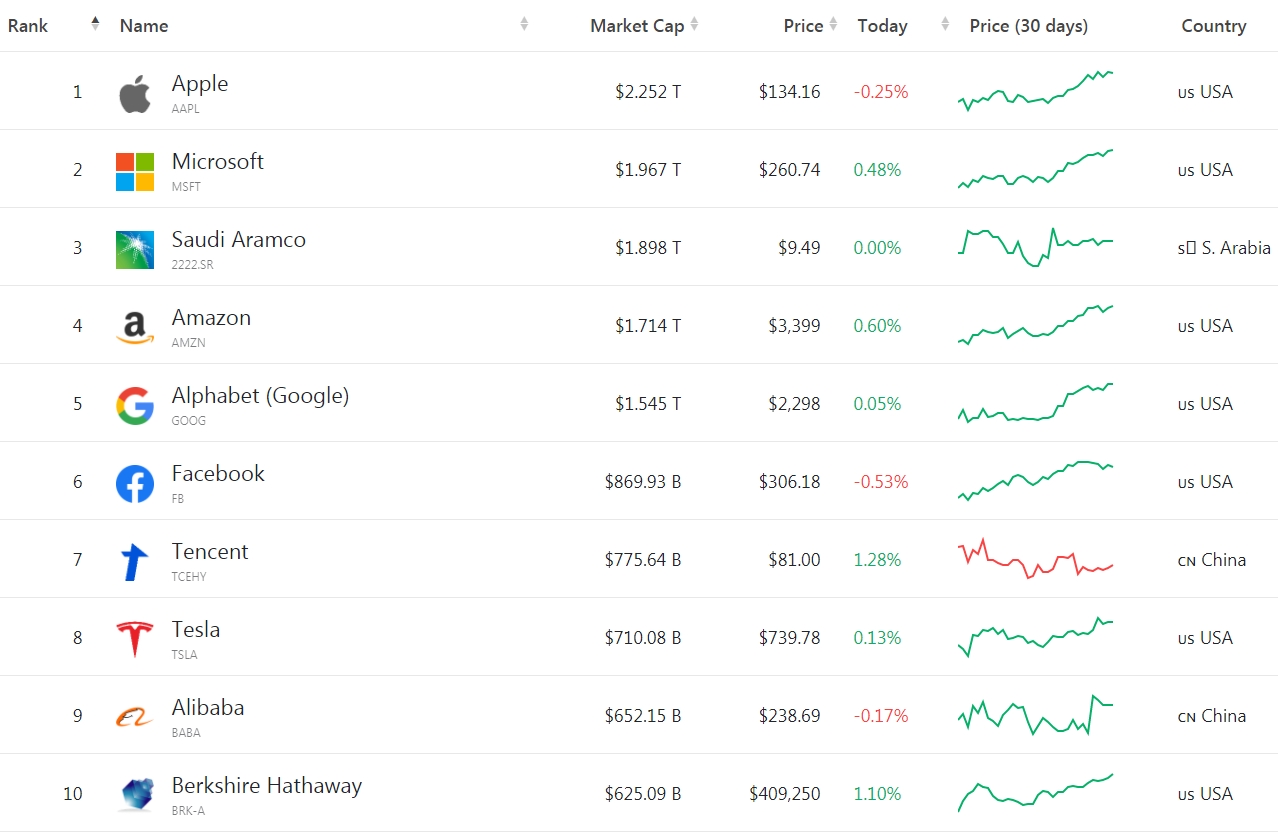
Task: Open the Apple company link
Action: pyautogui.click(x=200, y=84)
